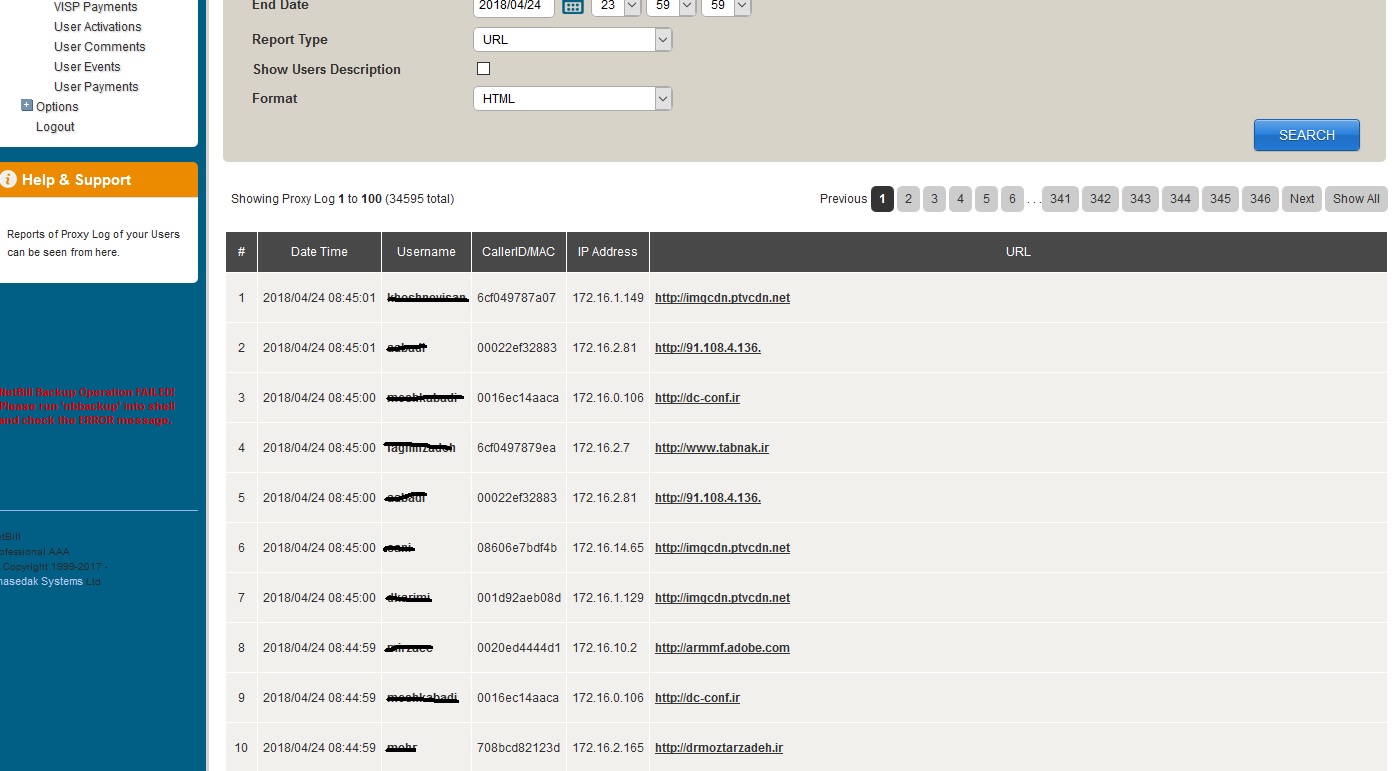Image resolution: width=1396 pixels, height=771 pixels.
Task: Click IP address 172.16.2.7
Action: coord(601,448)
